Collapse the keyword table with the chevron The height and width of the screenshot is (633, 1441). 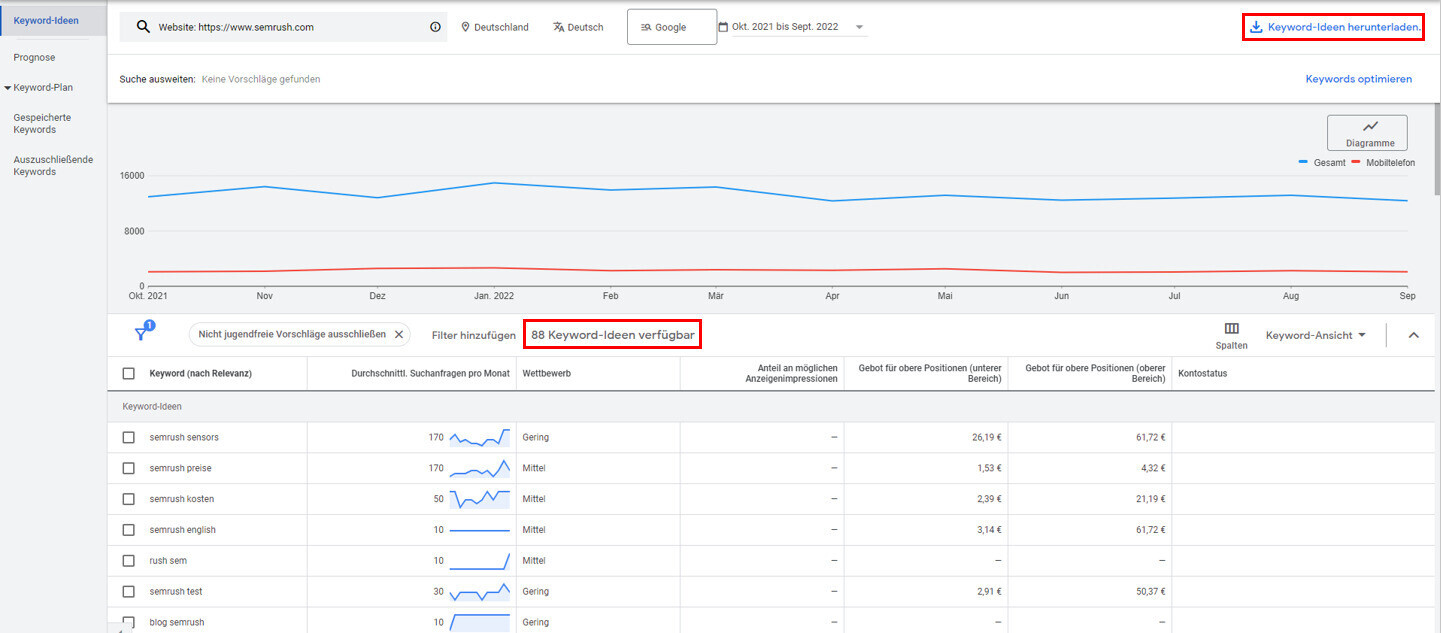[1413, 335]
